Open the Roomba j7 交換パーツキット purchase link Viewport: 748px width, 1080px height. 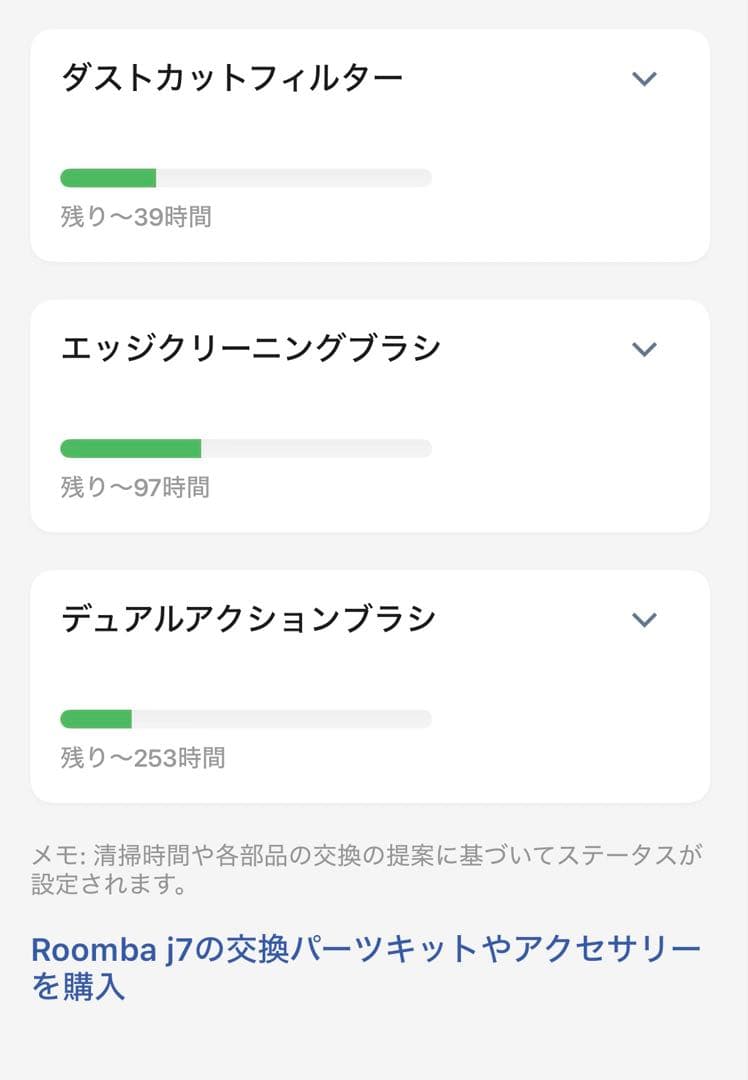click(x=366, y=949)
